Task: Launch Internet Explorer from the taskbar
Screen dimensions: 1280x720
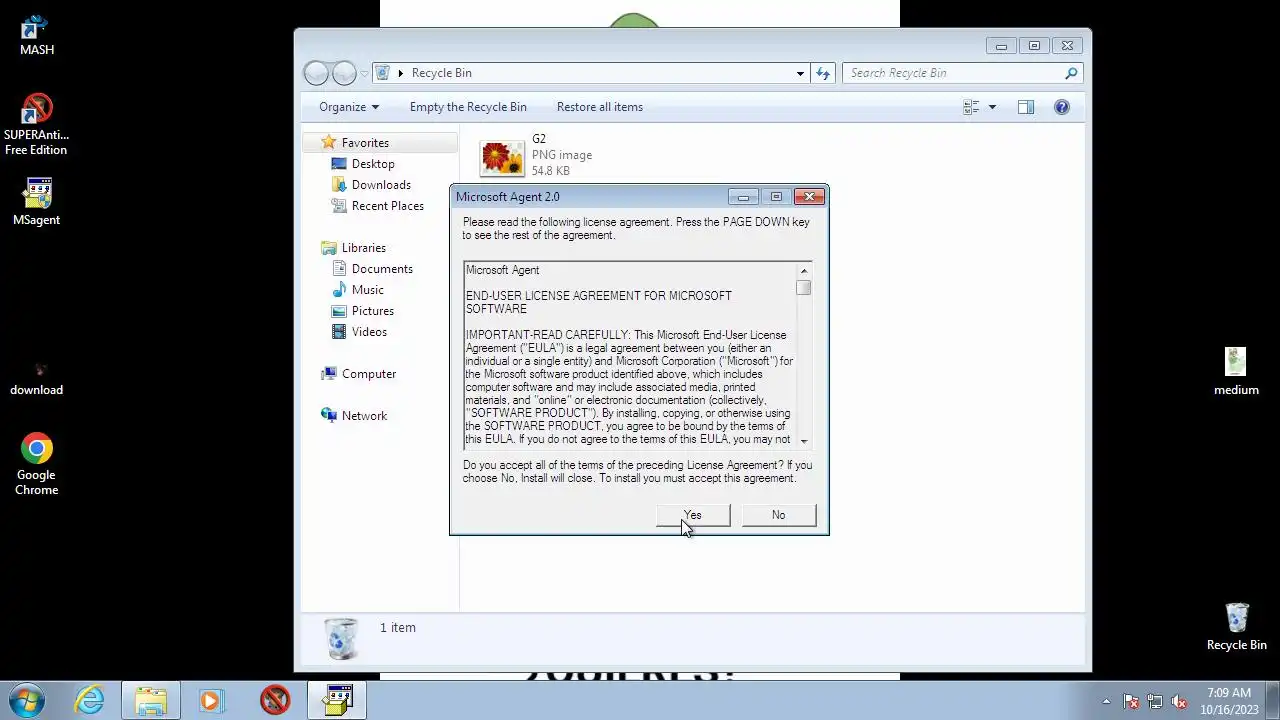Action: pos(90,700)
